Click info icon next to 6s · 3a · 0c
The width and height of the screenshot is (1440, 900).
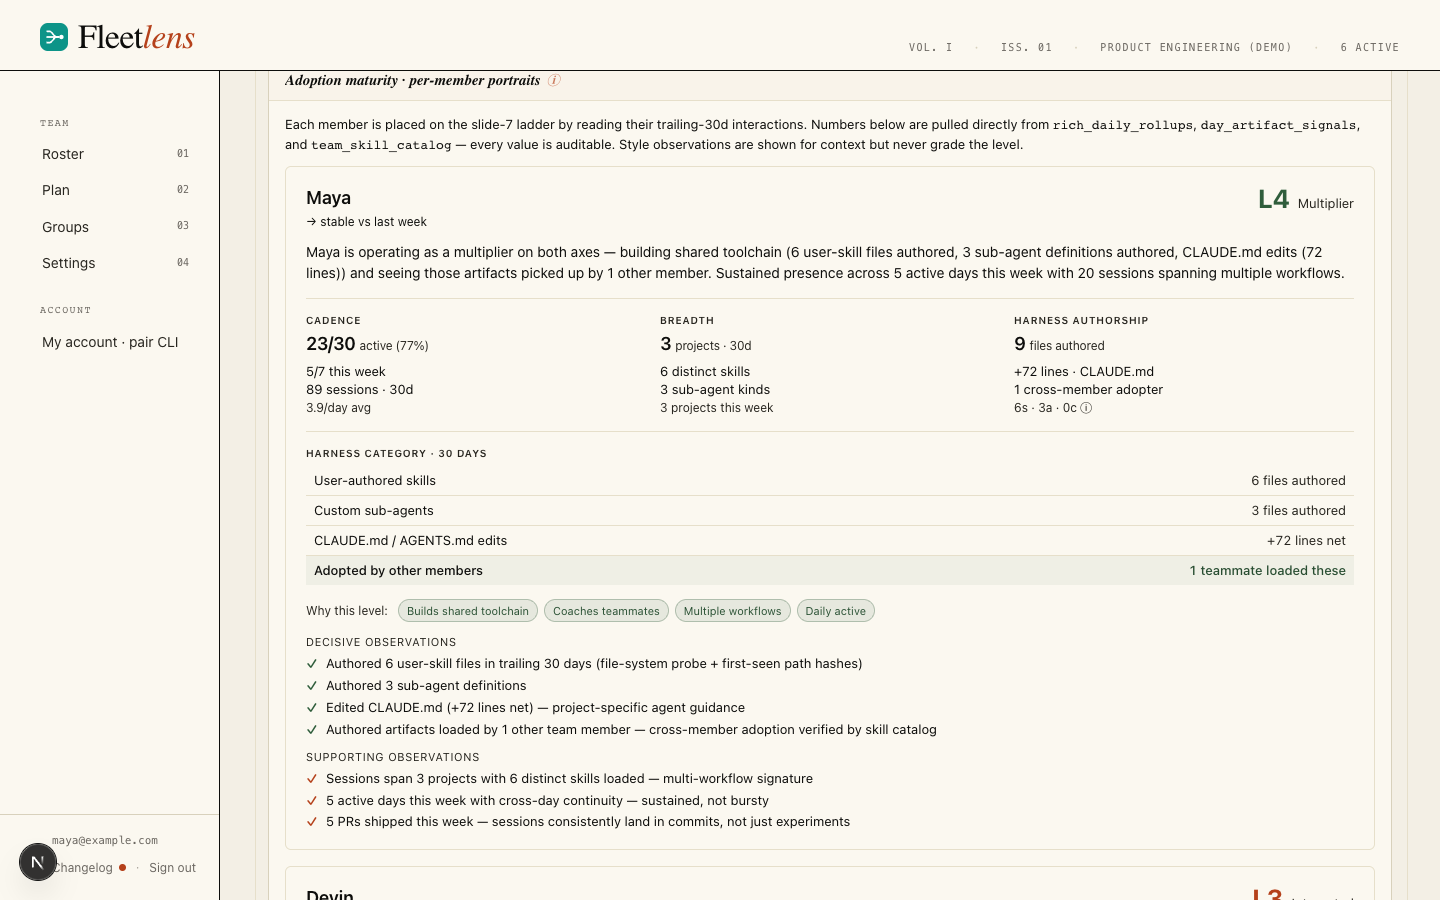pyautogui.click(x=1086, y=408)
